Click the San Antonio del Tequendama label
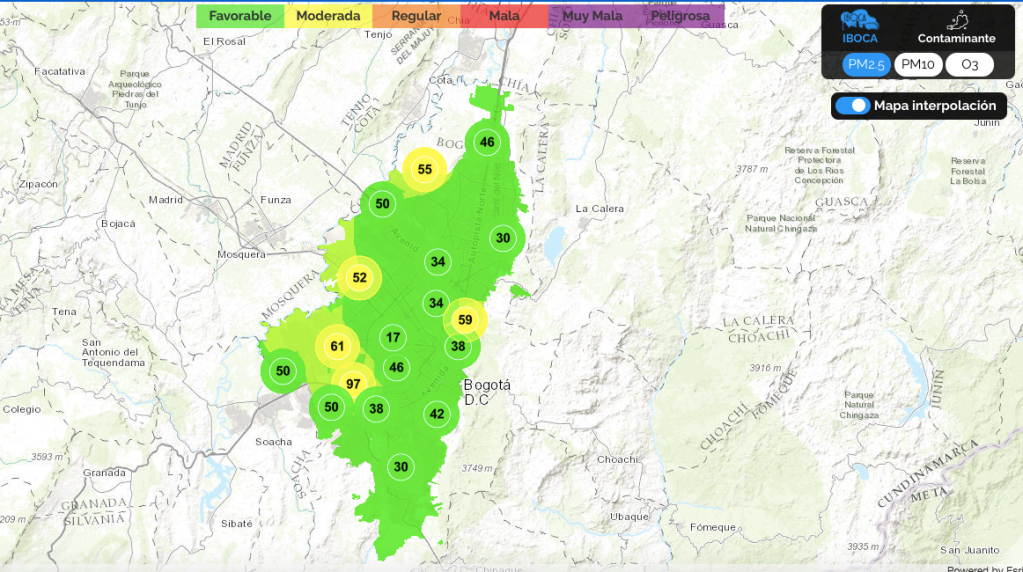The height and width of the screenshot is (572, 1023). click(x=114, y=352)
